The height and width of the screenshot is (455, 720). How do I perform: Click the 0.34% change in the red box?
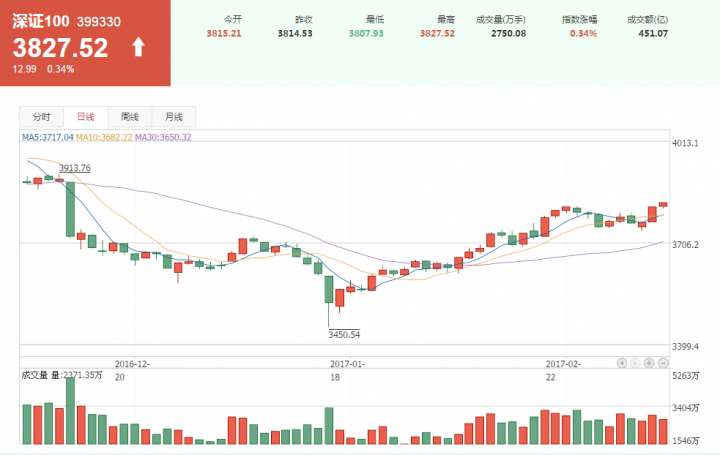coord(61,69)
